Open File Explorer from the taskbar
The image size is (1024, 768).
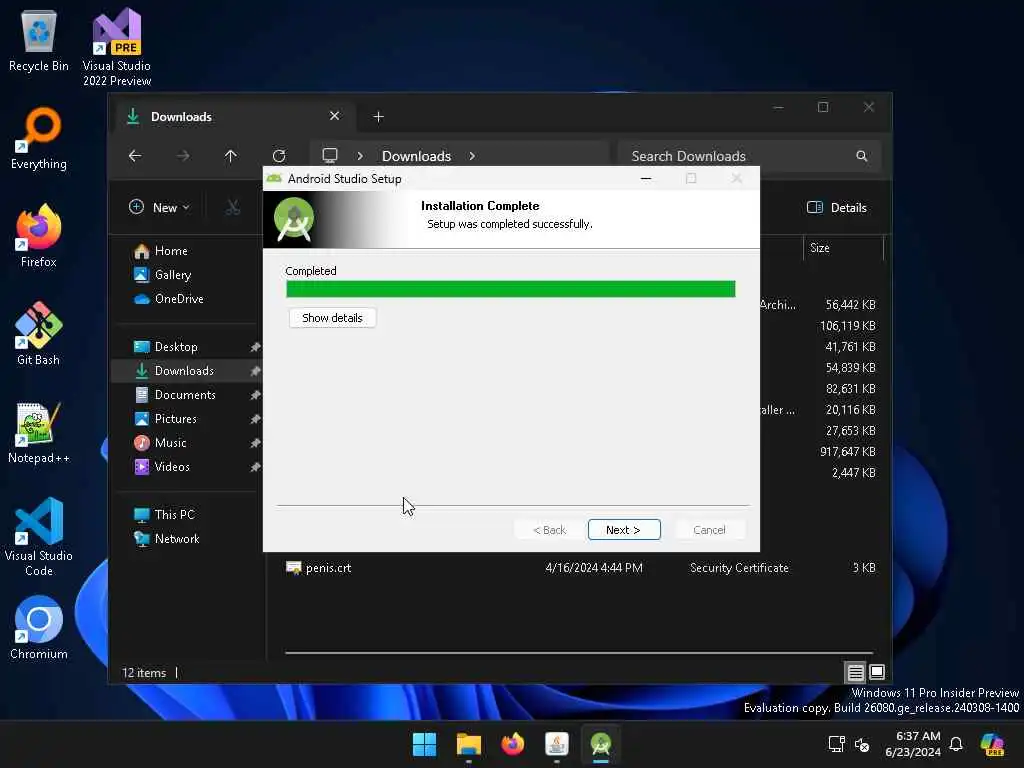[x=468, y=744]
